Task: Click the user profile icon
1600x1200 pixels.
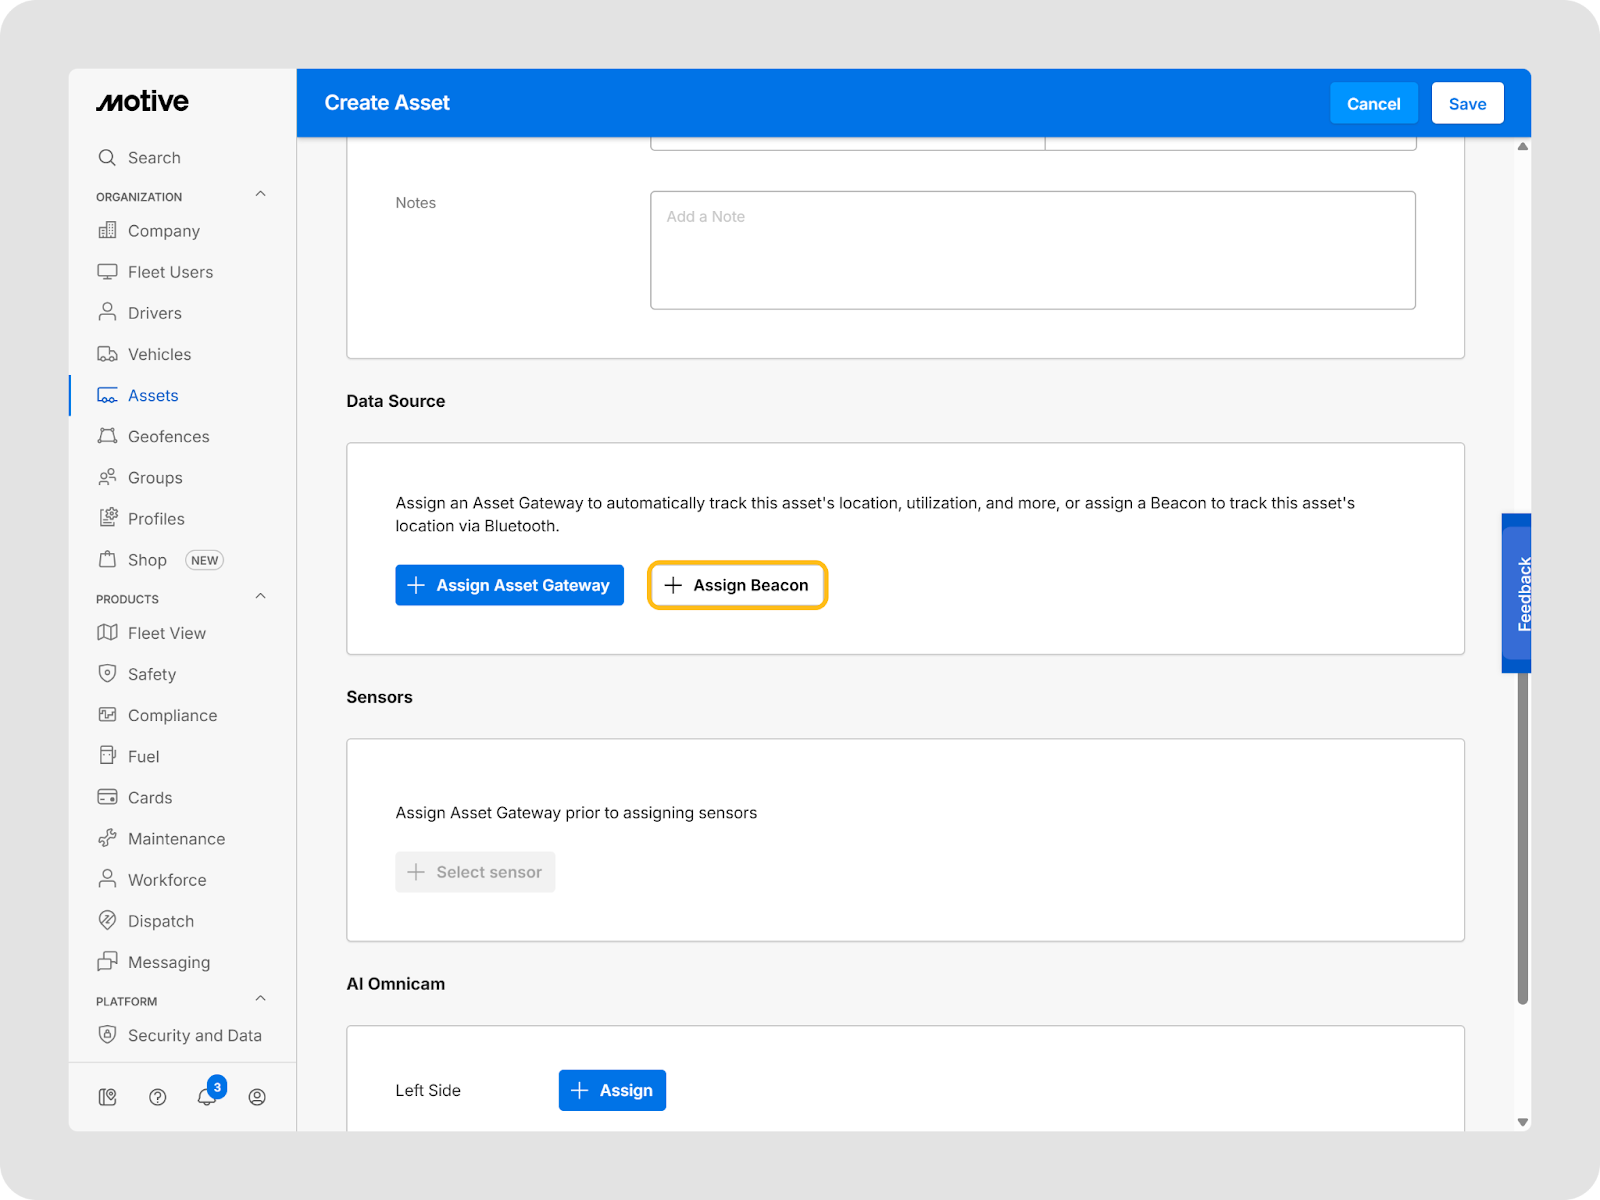Action: pos(257,1097)
